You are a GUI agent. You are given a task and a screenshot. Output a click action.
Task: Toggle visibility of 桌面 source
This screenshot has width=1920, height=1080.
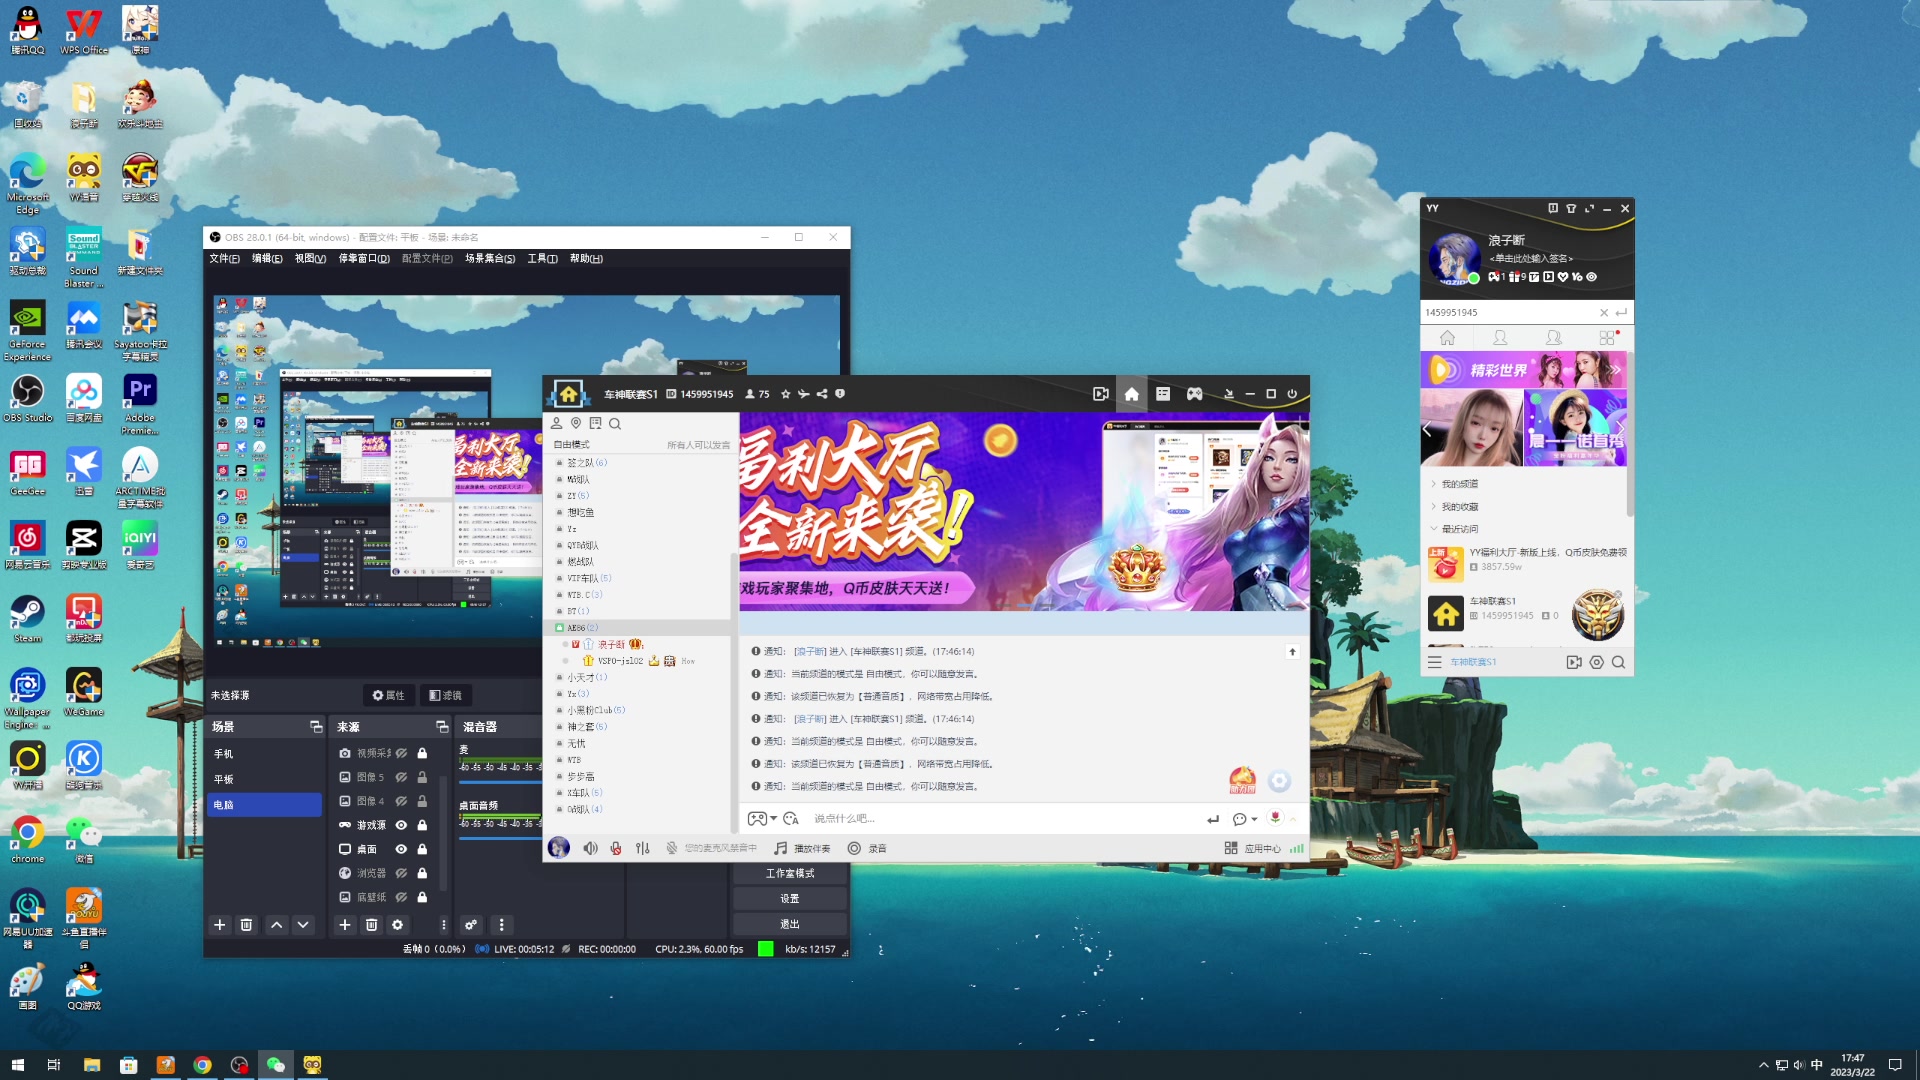tap(401, 849)
